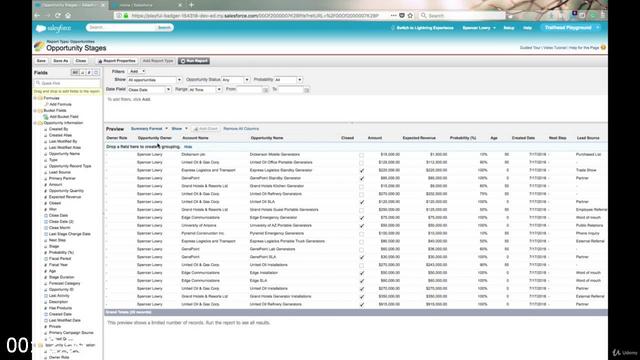Open the Trailhead Playground app menu

pyautogui.click(x=571, y=28)
